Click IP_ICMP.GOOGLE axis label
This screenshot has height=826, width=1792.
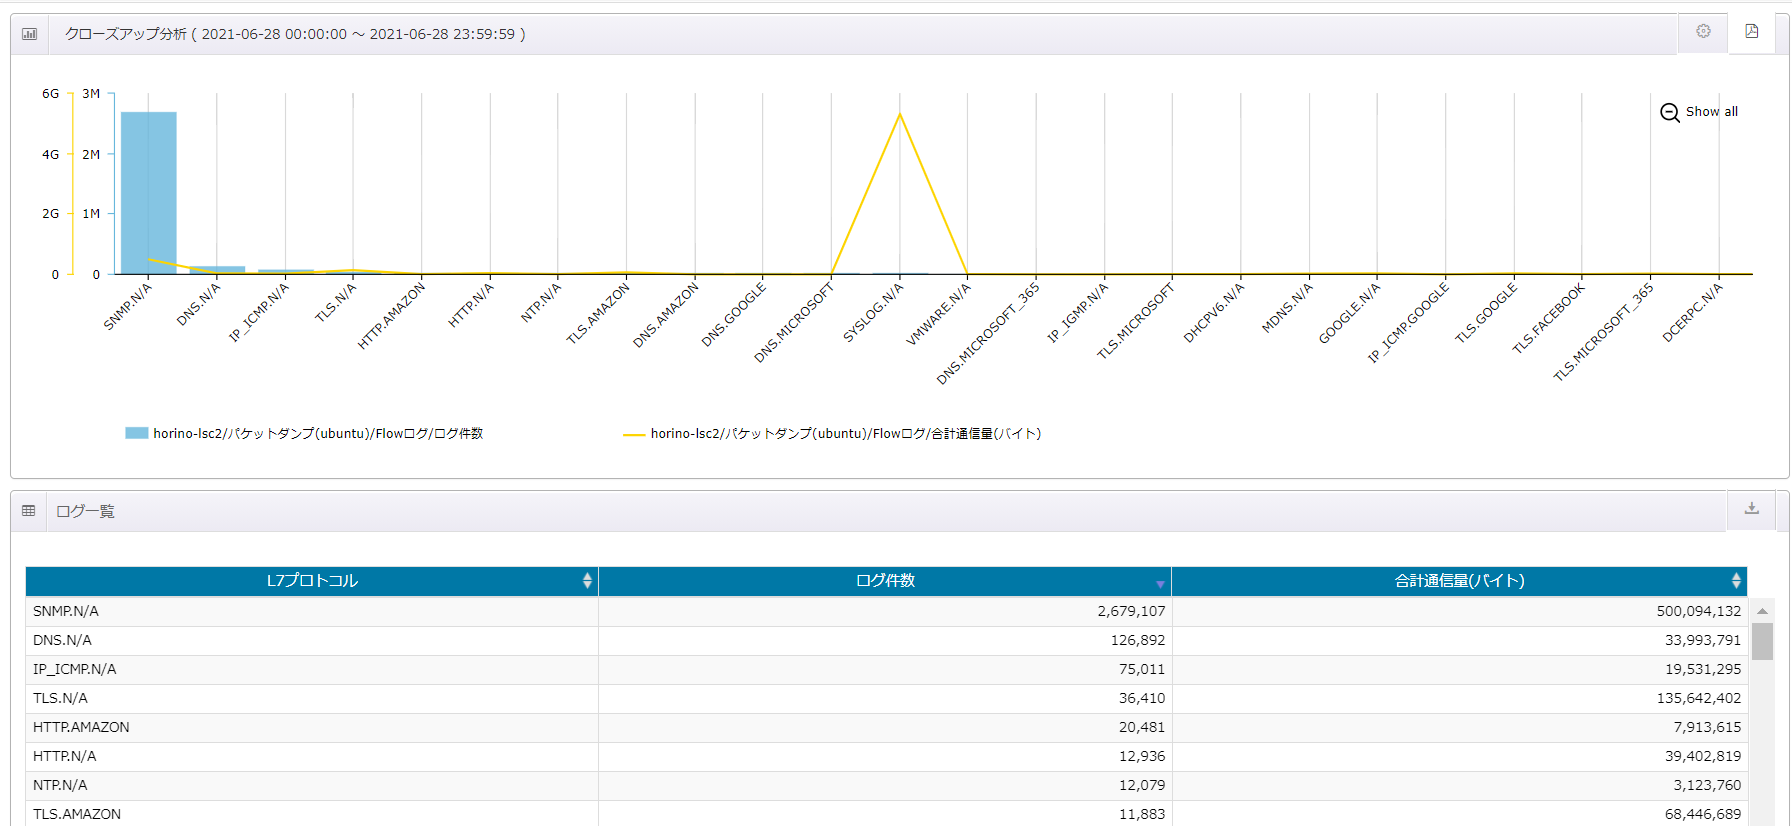point(1408,322)
